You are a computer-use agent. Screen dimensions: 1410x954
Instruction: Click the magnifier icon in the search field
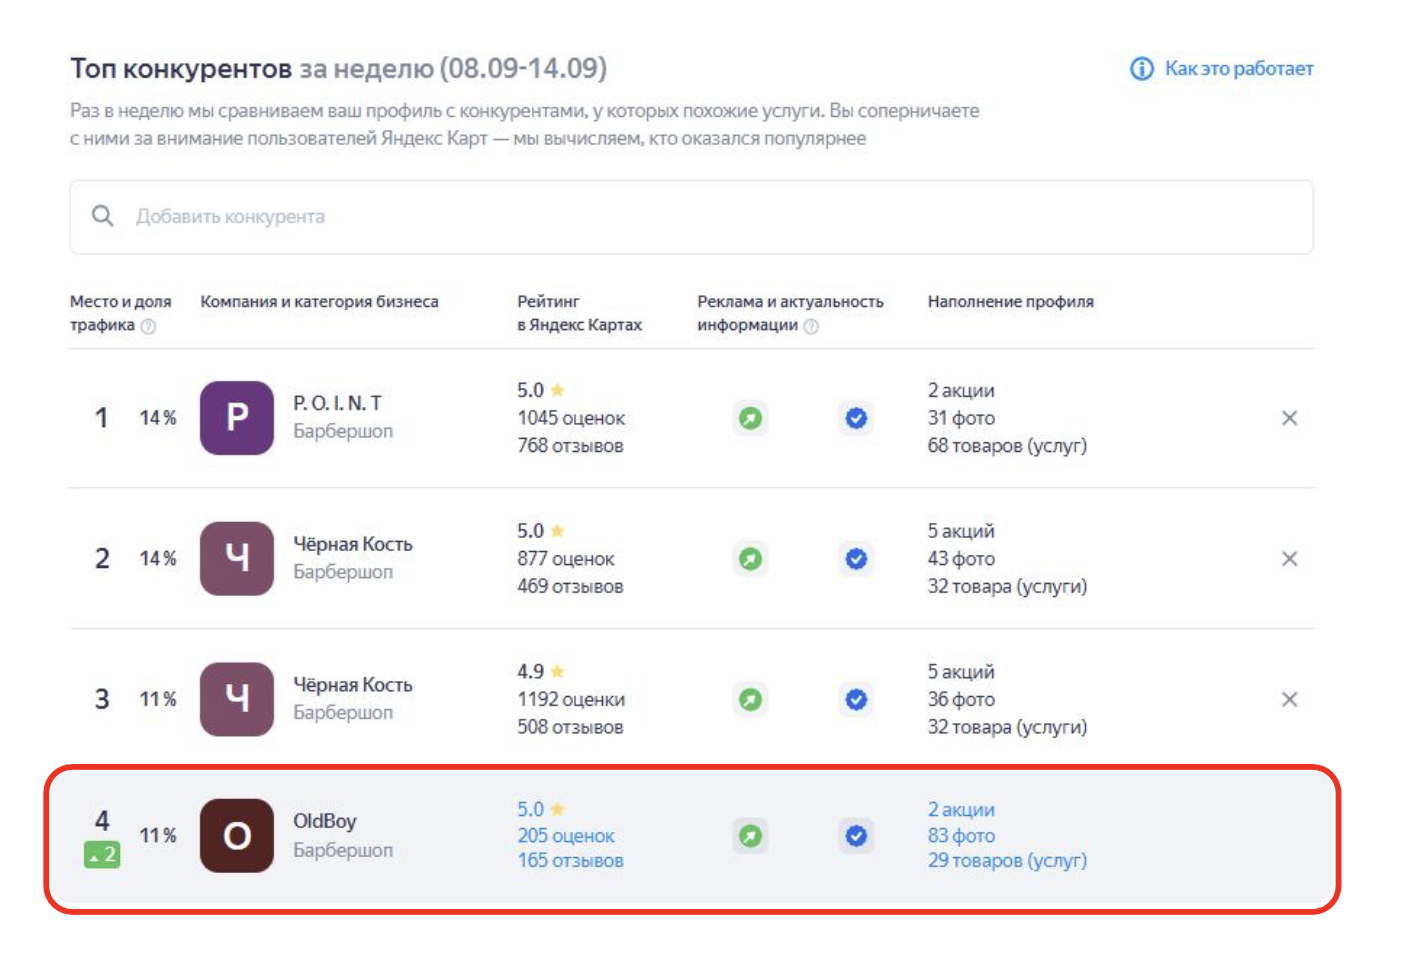tap(102, 216)
